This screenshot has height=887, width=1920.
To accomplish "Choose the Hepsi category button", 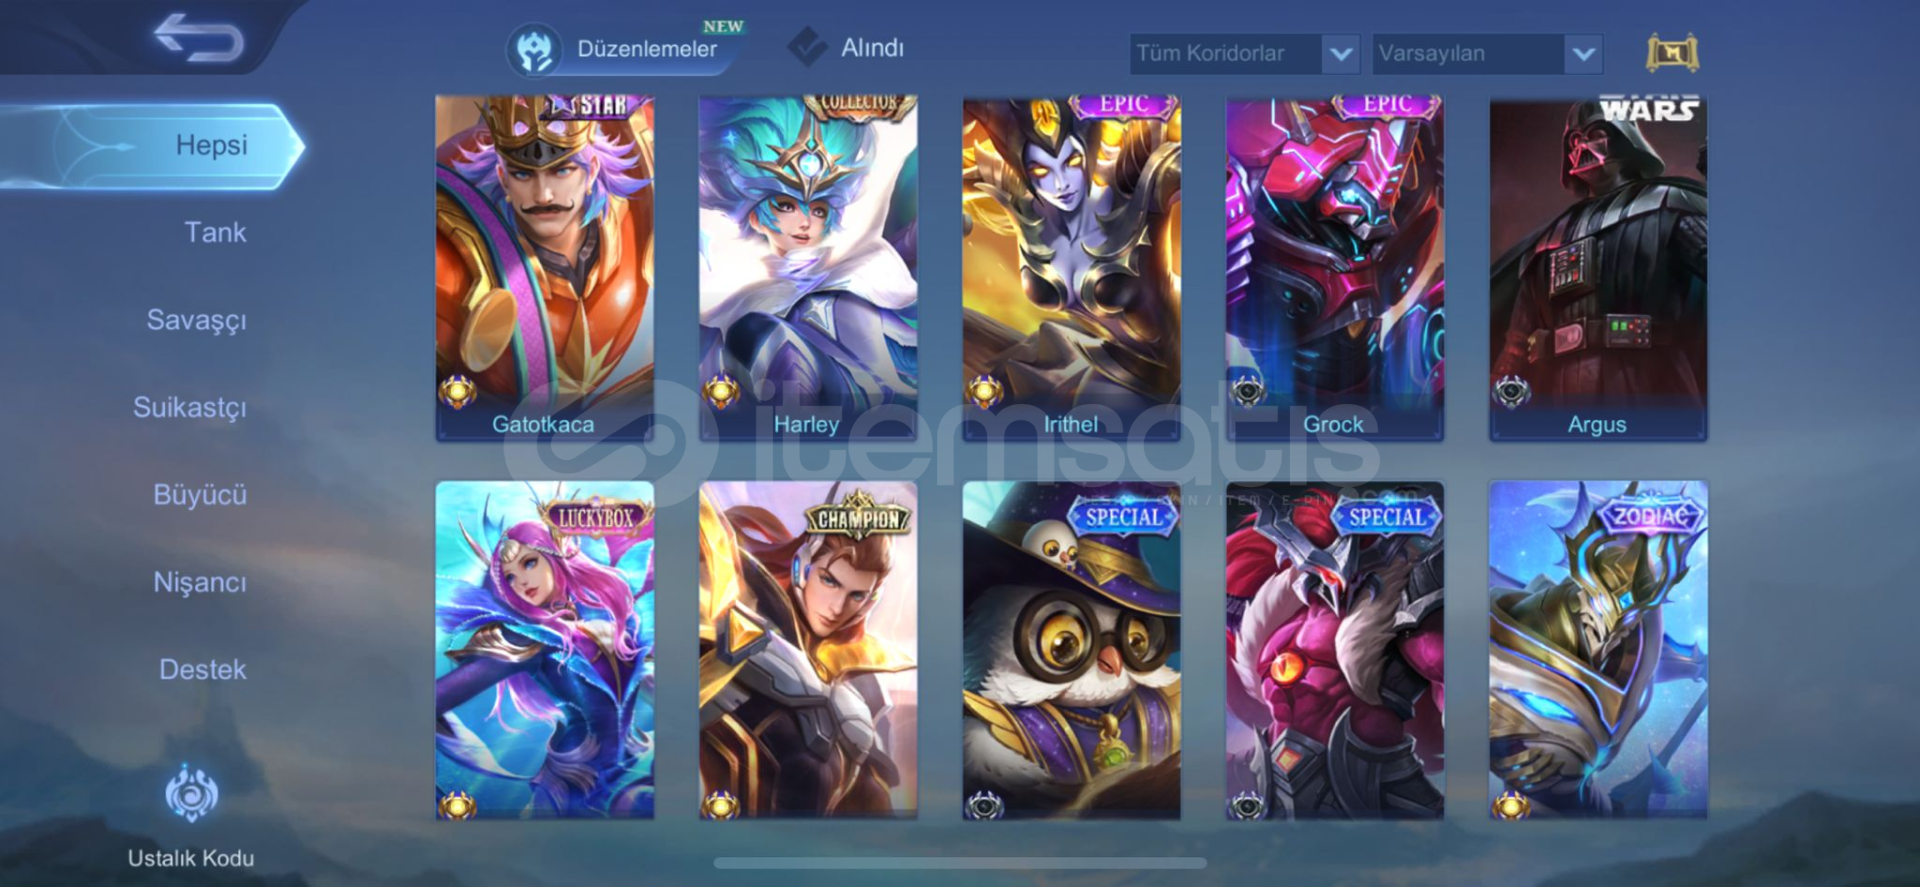I will pyautogui.click(x=150, y=146).
